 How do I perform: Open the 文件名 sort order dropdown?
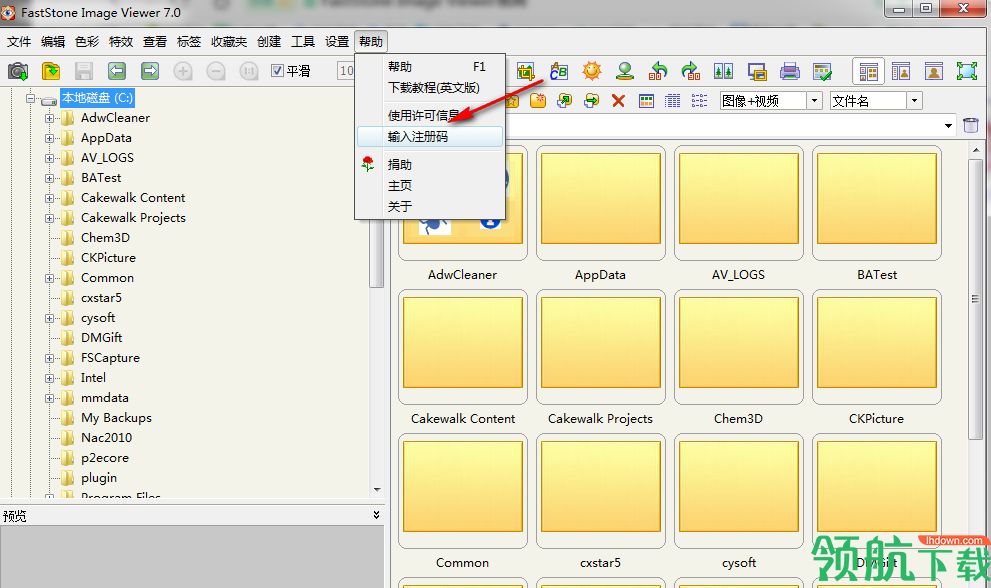coord(914,101)
